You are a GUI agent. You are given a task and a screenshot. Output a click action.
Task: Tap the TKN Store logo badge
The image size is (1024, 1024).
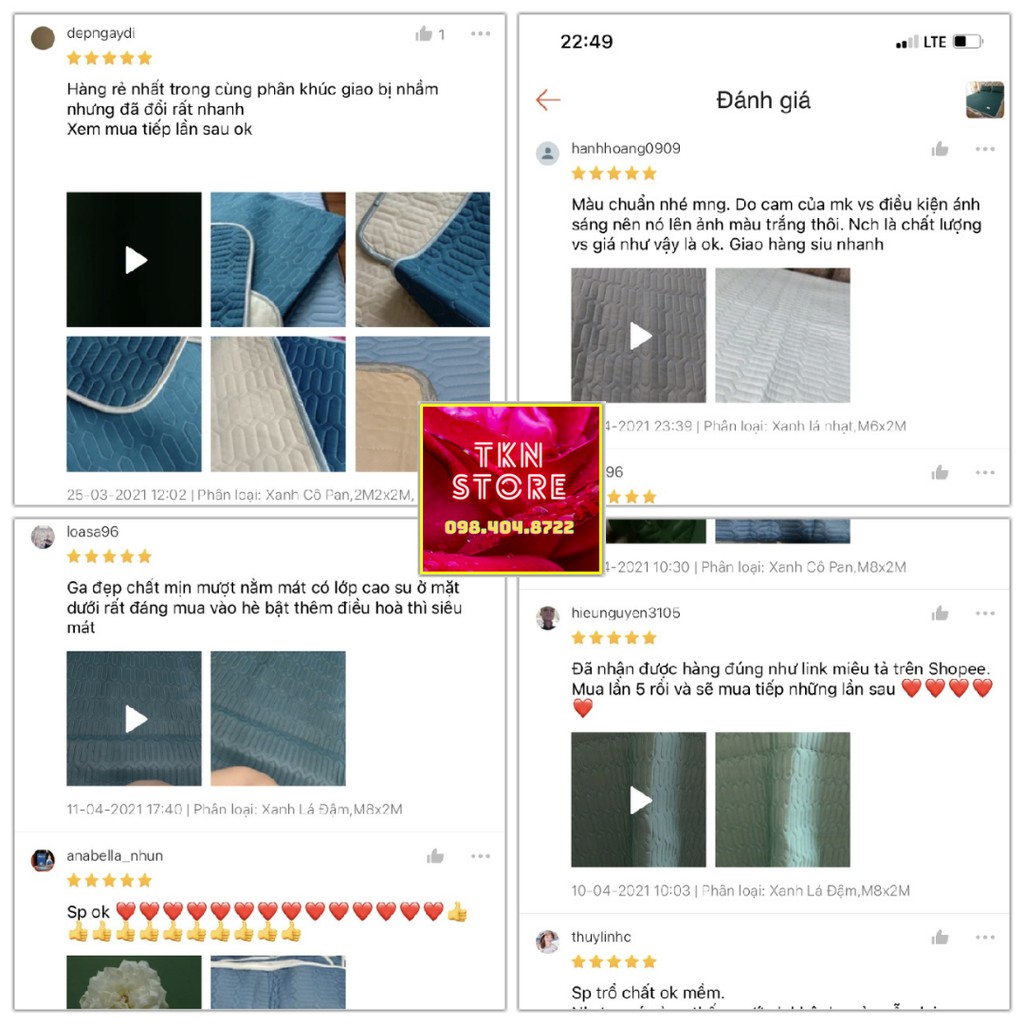click(x=511, y=488)
